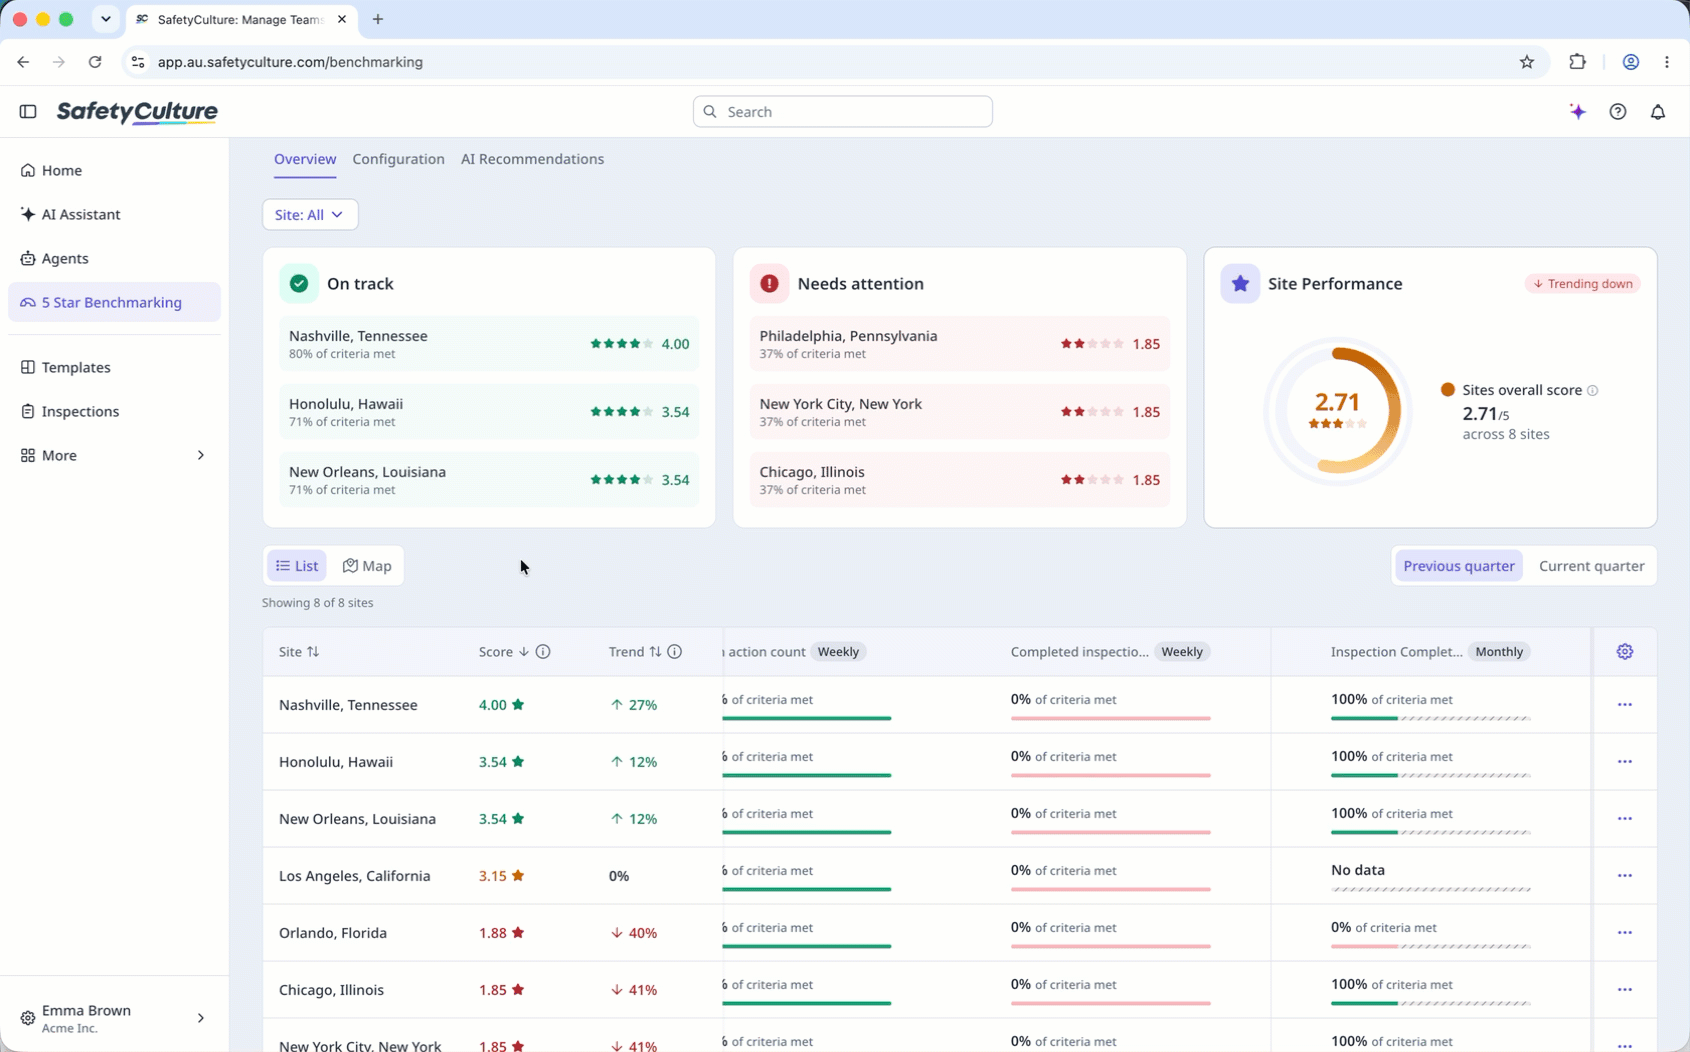
Task: Open the Site: All filter dropdown
Action: pyautogui.click(x=310, y=215)
